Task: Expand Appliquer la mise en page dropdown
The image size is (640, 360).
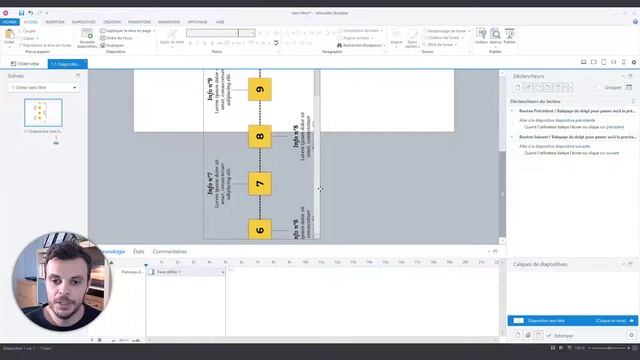Action: [x=154, y=31]
